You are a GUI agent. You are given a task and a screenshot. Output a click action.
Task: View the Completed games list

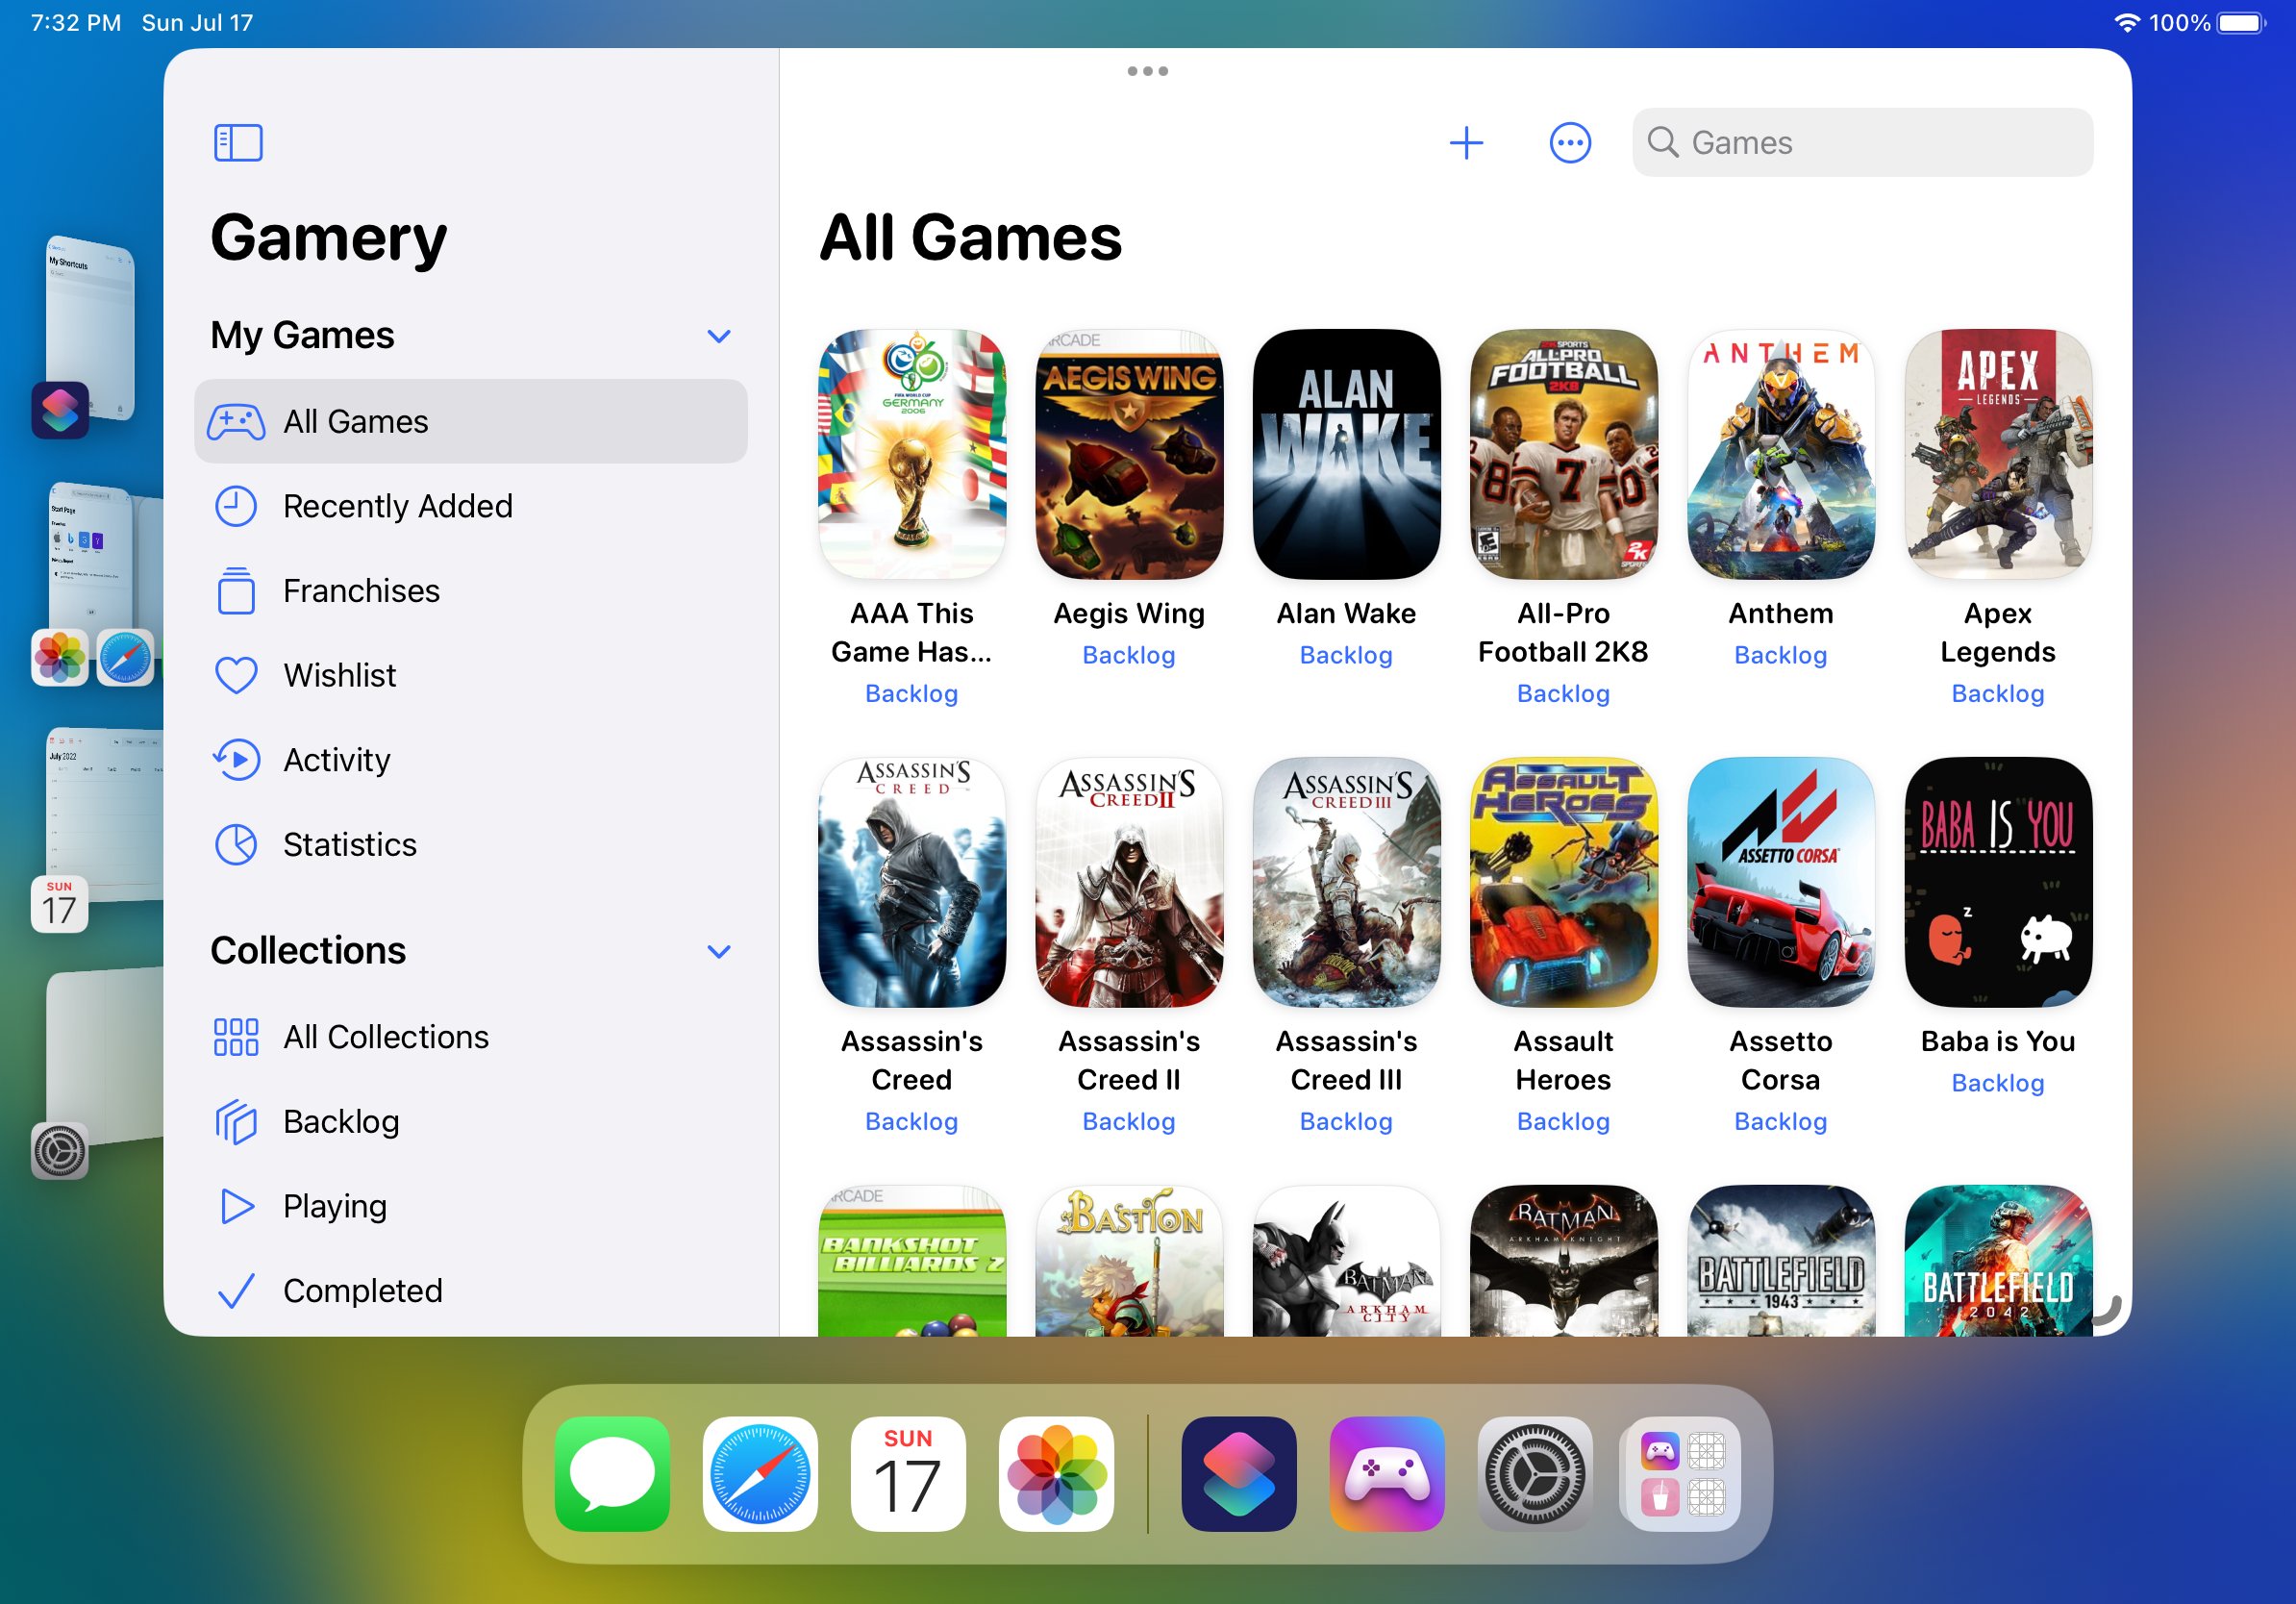[362, 1290]
